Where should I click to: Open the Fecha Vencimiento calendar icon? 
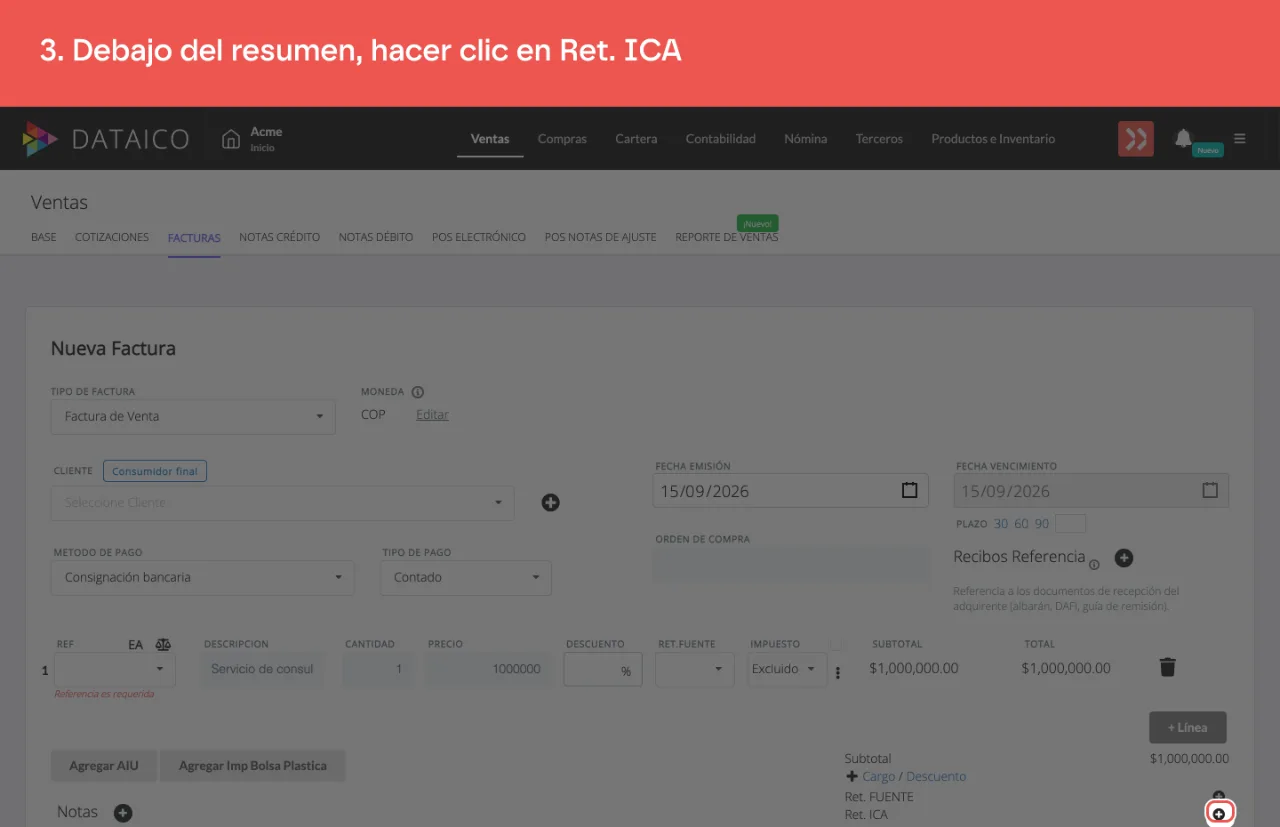coord(1210,490)
